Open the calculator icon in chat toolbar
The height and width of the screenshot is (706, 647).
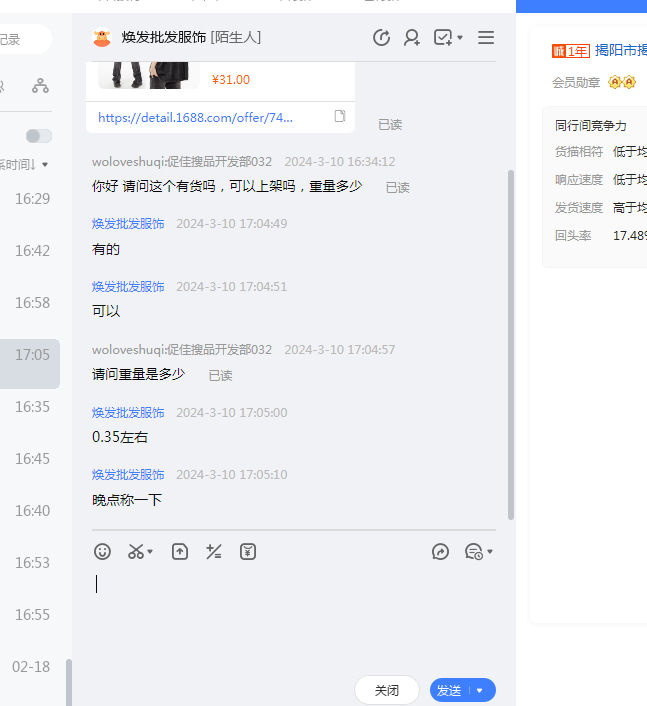213,551
